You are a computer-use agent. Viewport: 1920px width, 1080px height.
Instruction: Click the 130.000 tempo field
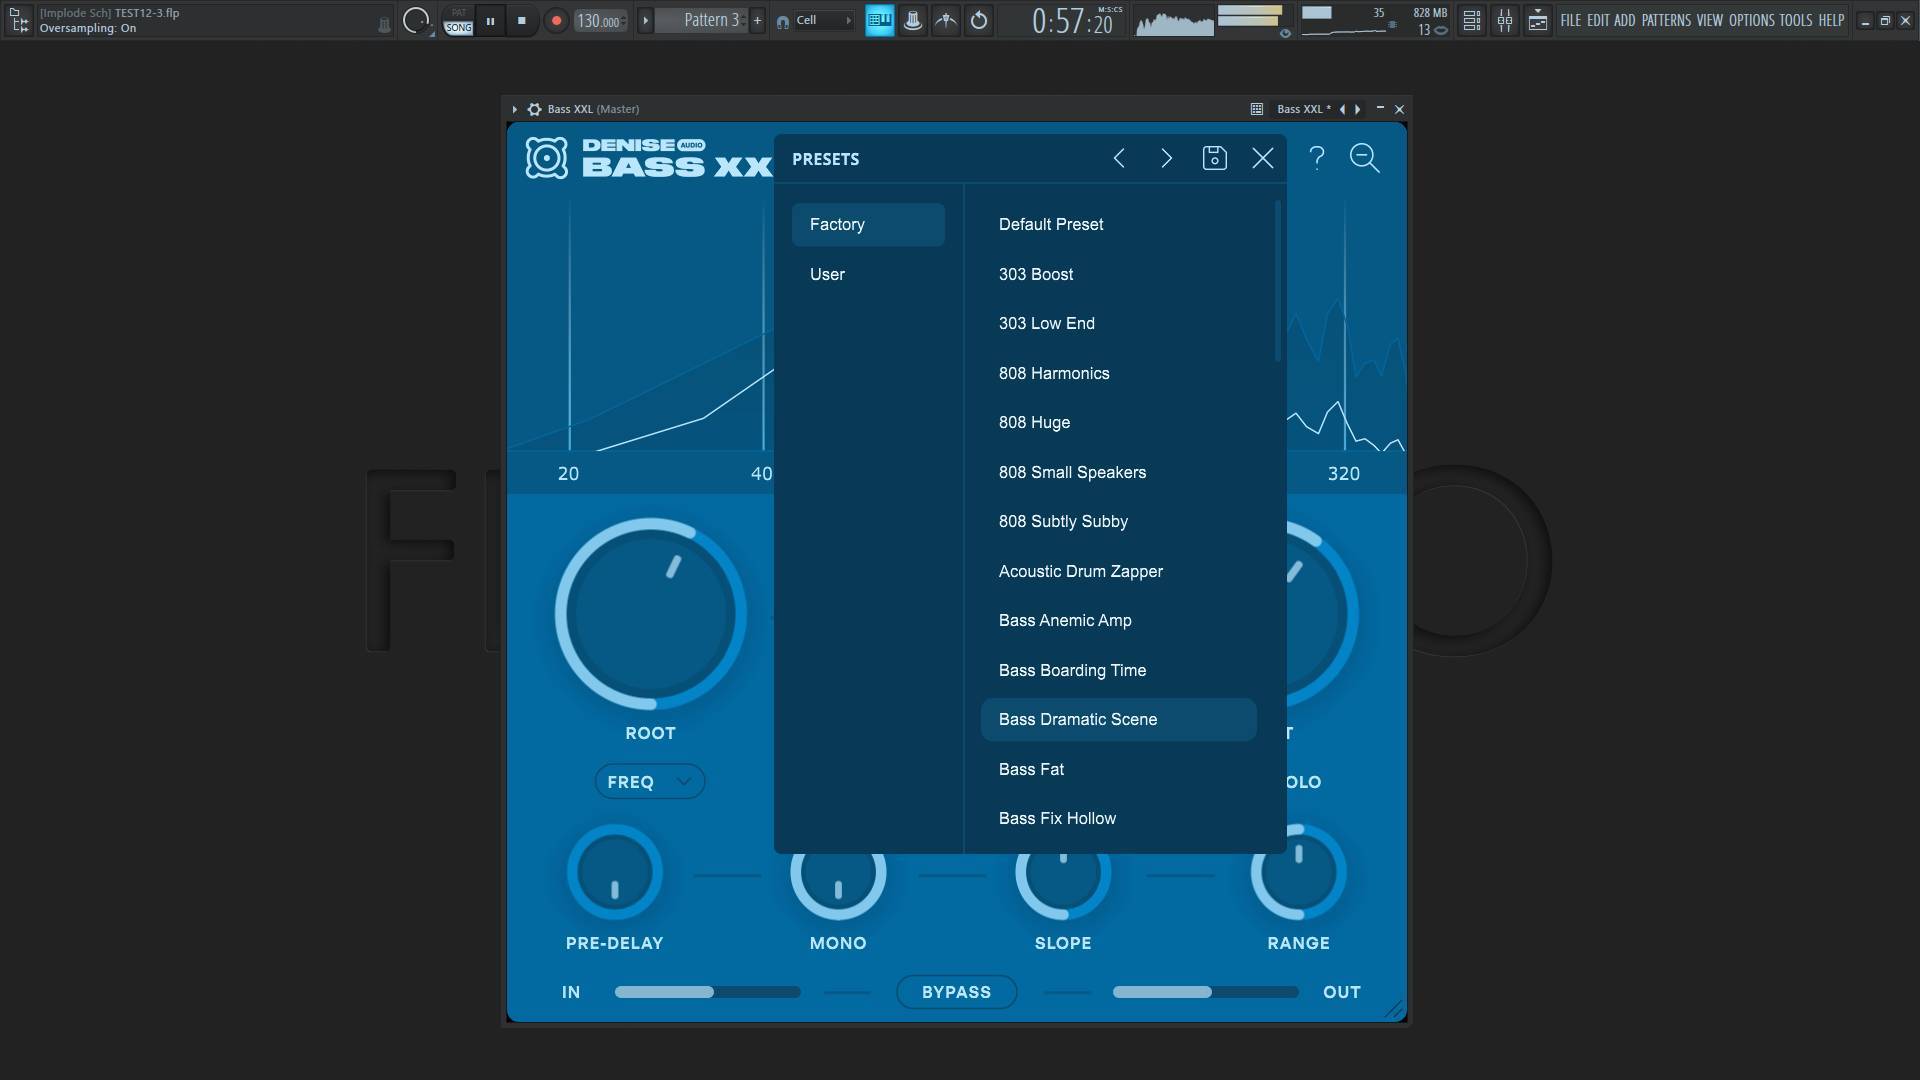(600, 20)
